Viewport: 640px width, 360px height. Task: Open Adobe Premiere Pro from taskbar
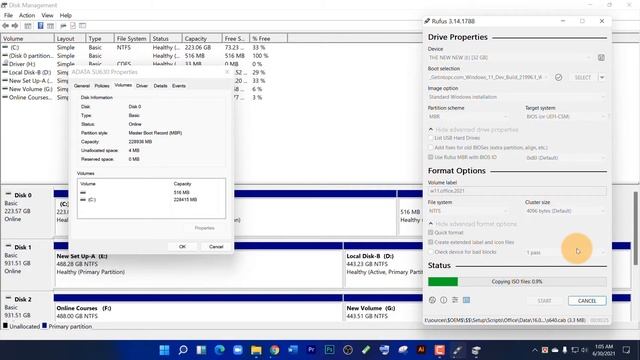(x=311, y=350)
